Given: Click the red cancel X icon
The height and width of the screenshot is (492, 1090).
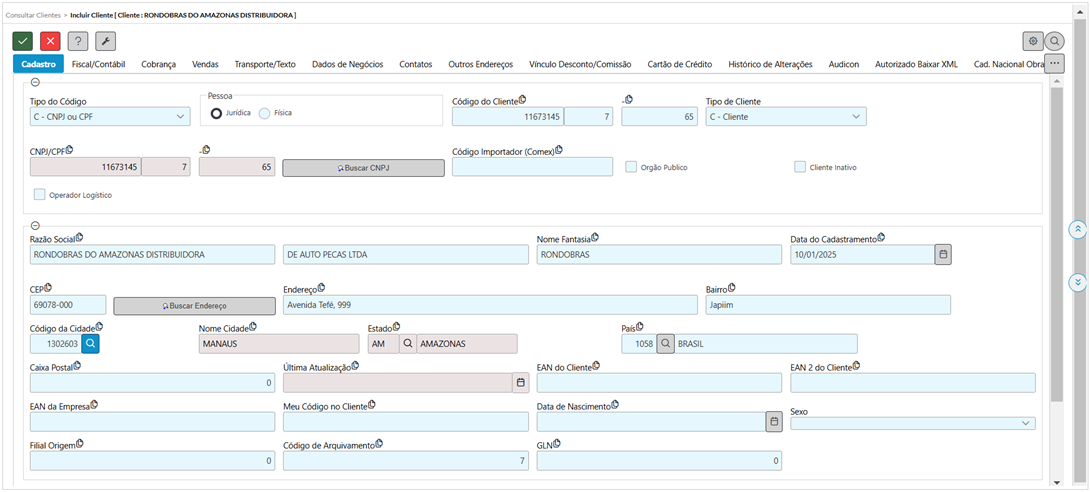Looking at the screenshot, I should tap(50, 41).
